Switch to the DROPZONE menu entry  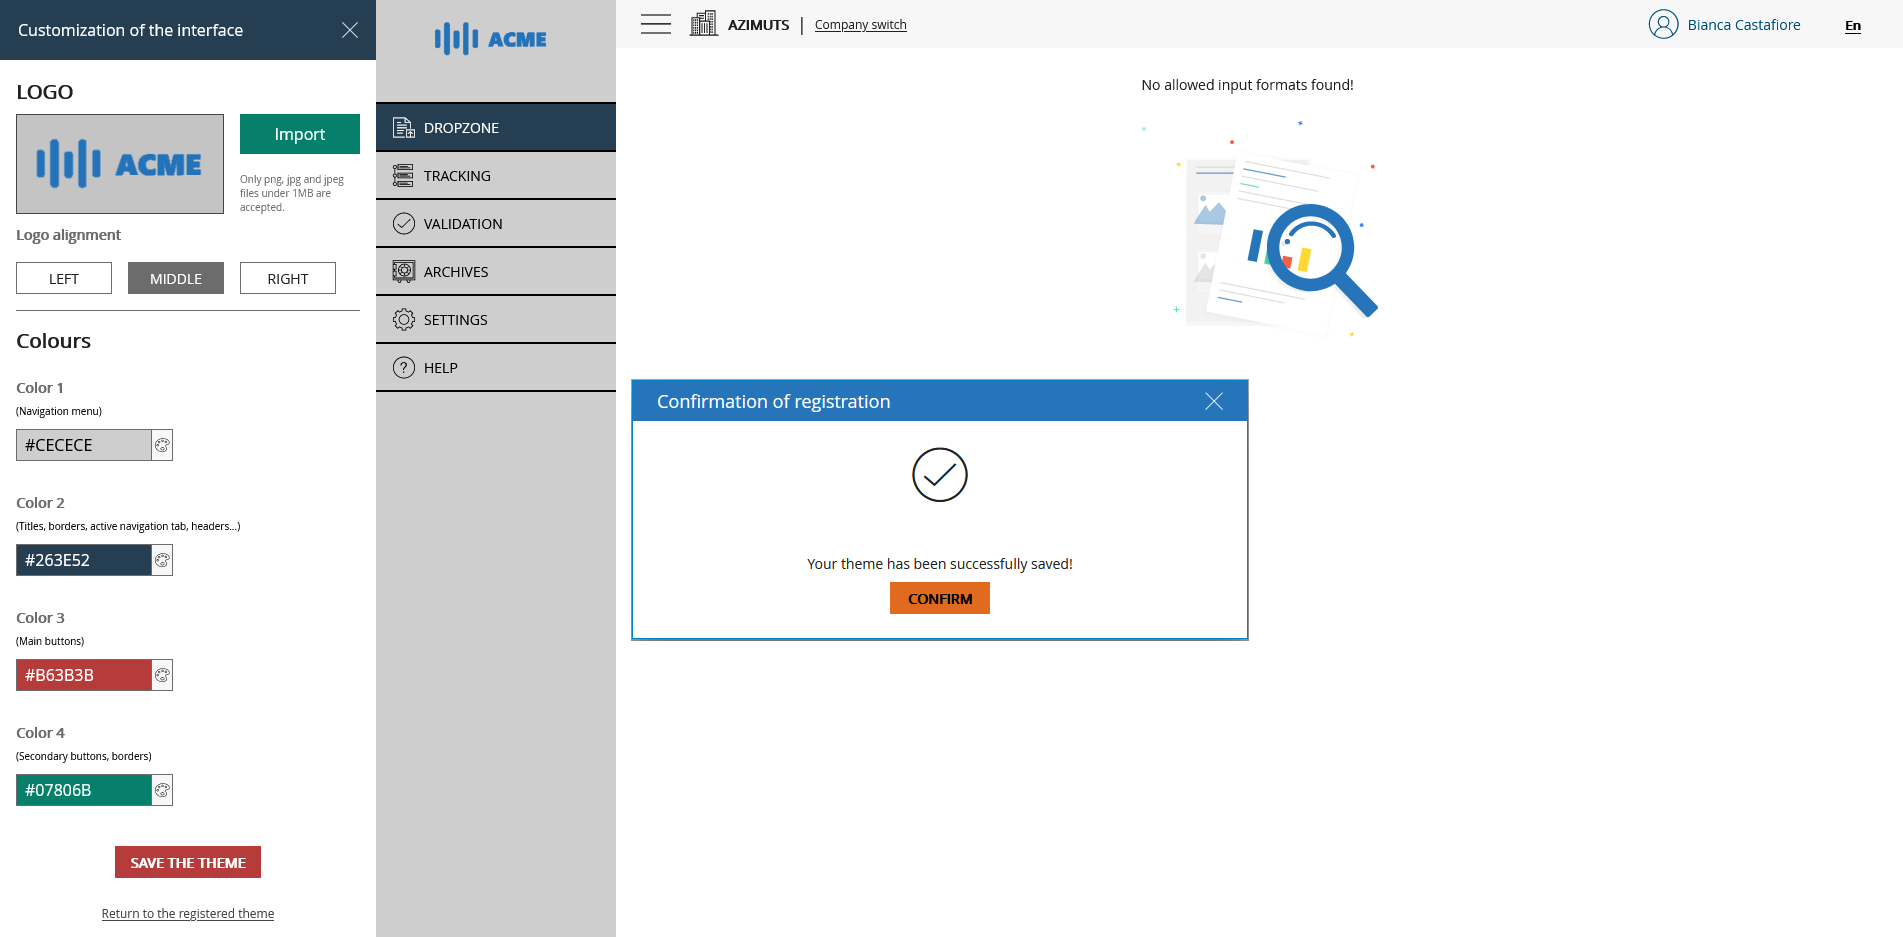click(x=461, y=127)
